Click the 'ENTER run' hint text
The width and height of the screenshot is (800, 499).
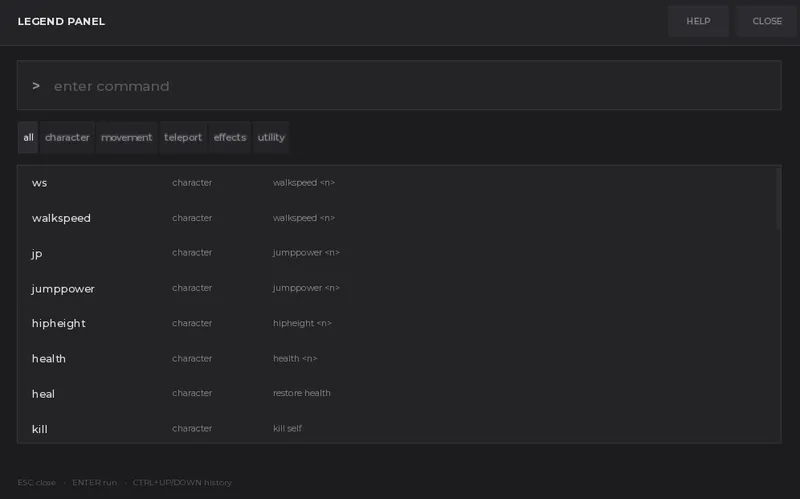pyautogui.click(x=94, y=483)
